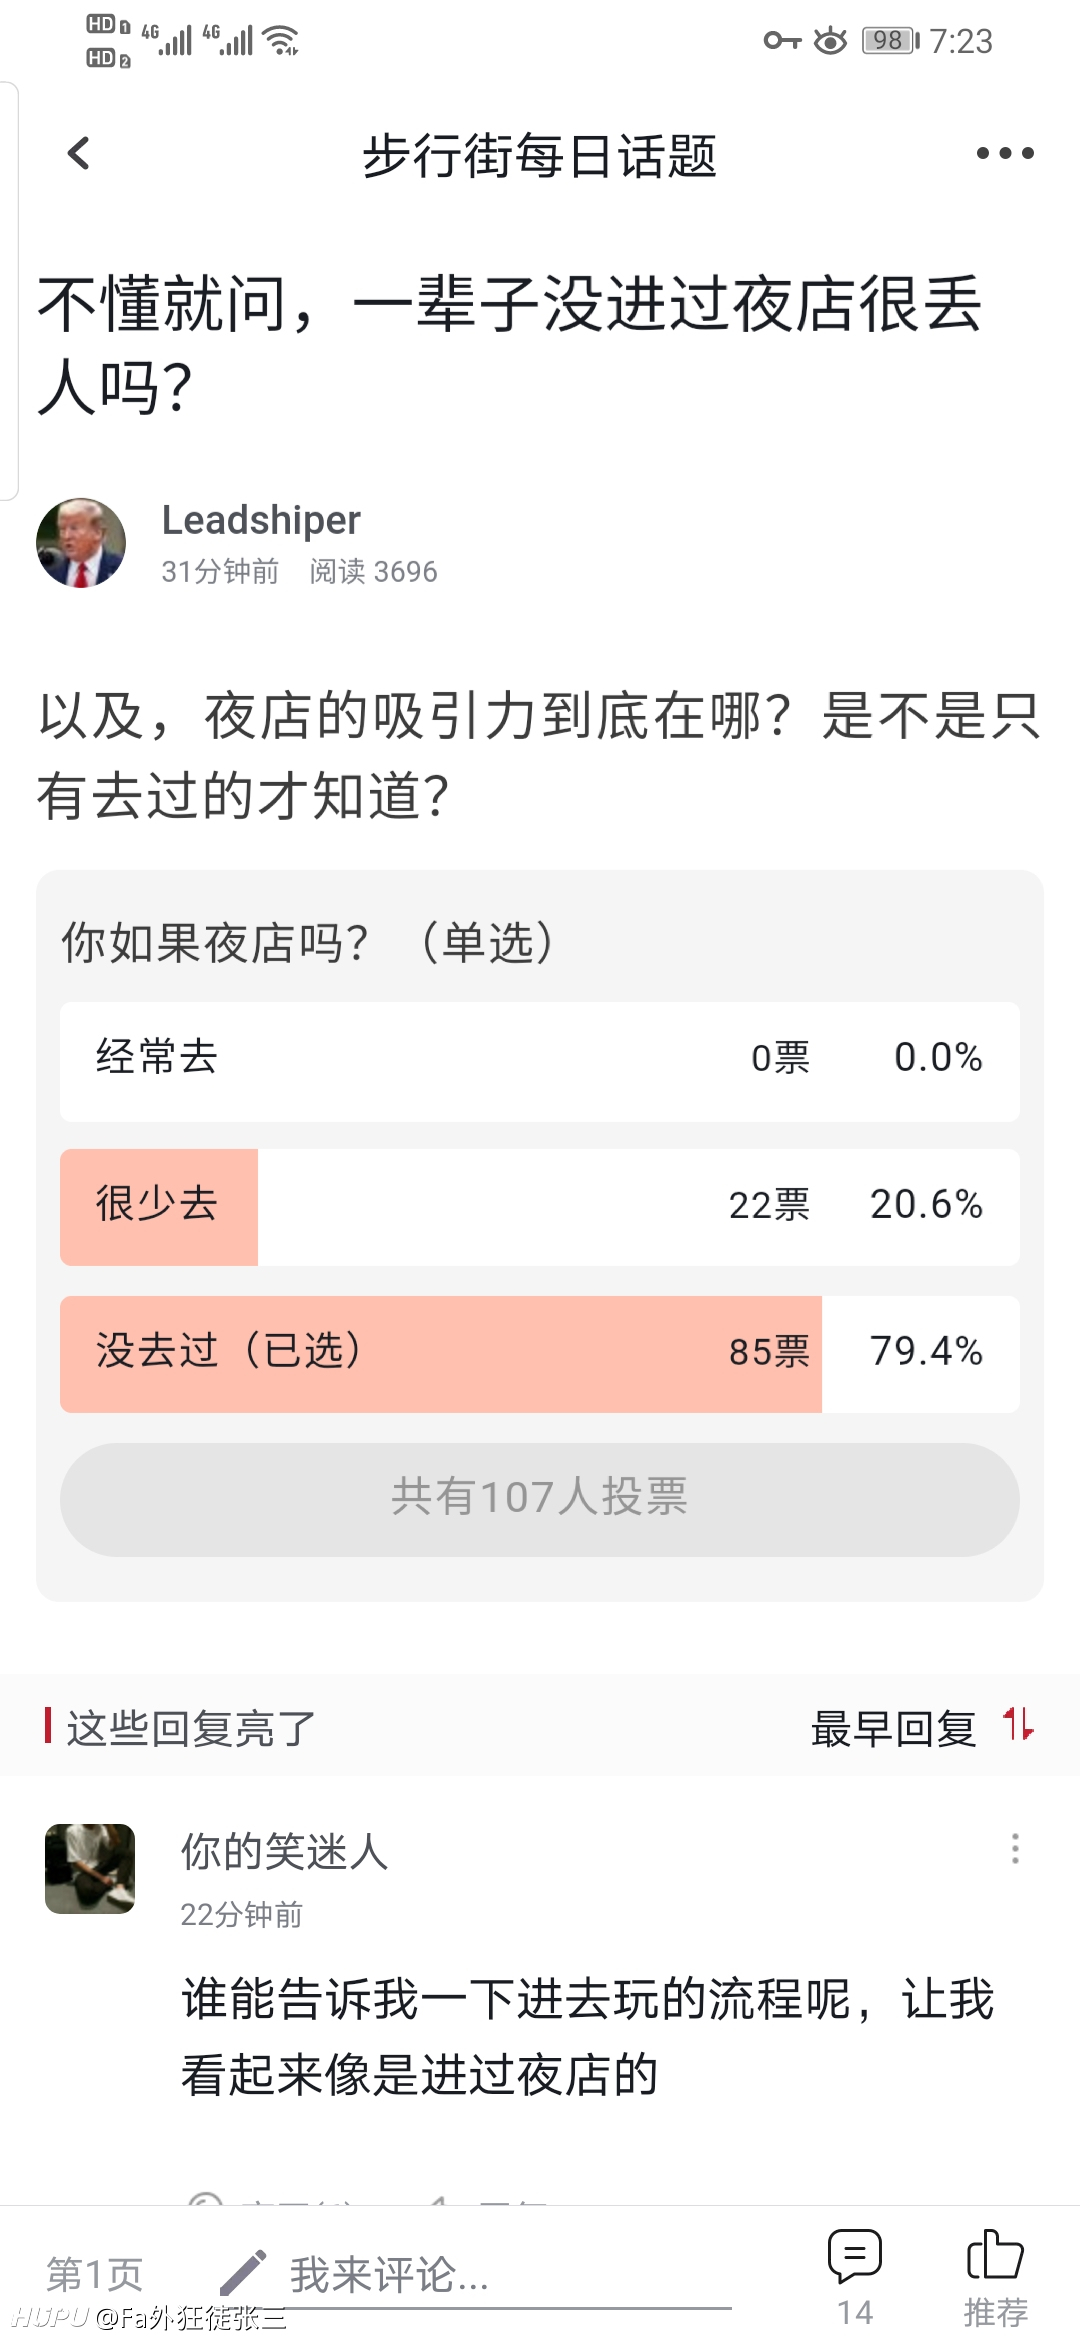Open the 第1页 page selector
This screenshot has height=2340, width=1080.
[95, 2274]
